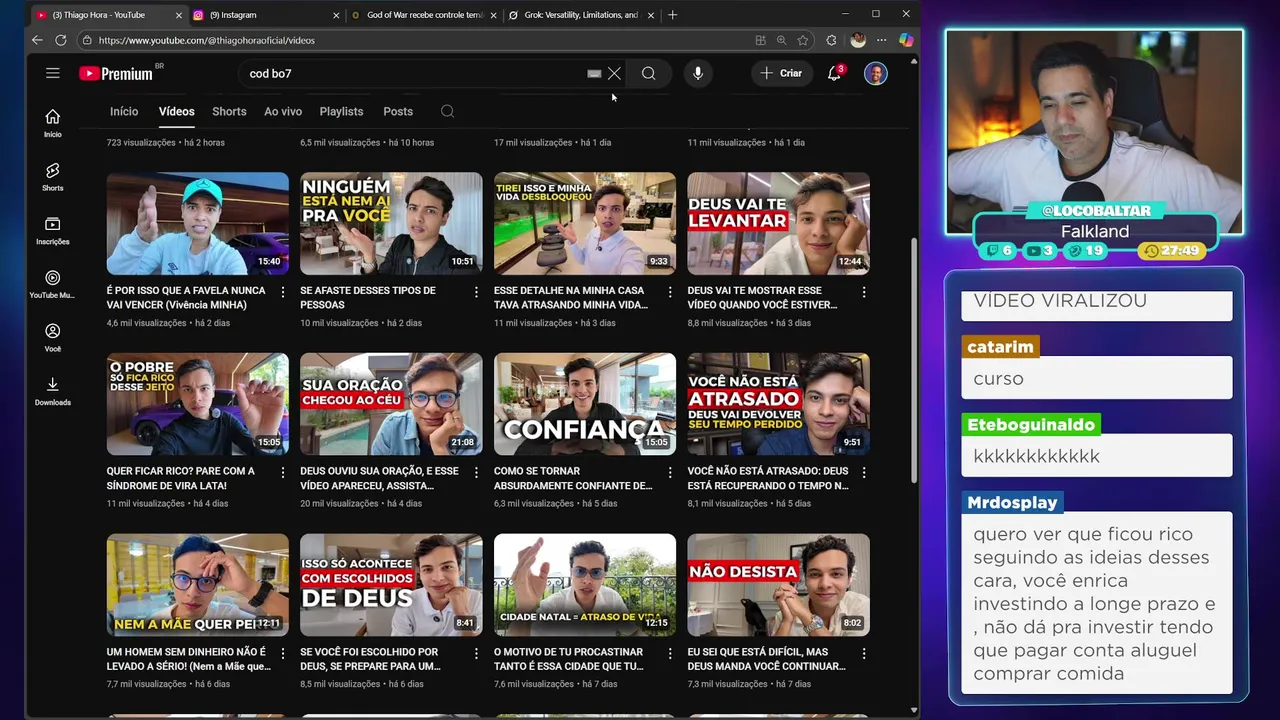Switch to the Ao vivo channel tab
Screen dimensions: 1280x720
[283, 111]
